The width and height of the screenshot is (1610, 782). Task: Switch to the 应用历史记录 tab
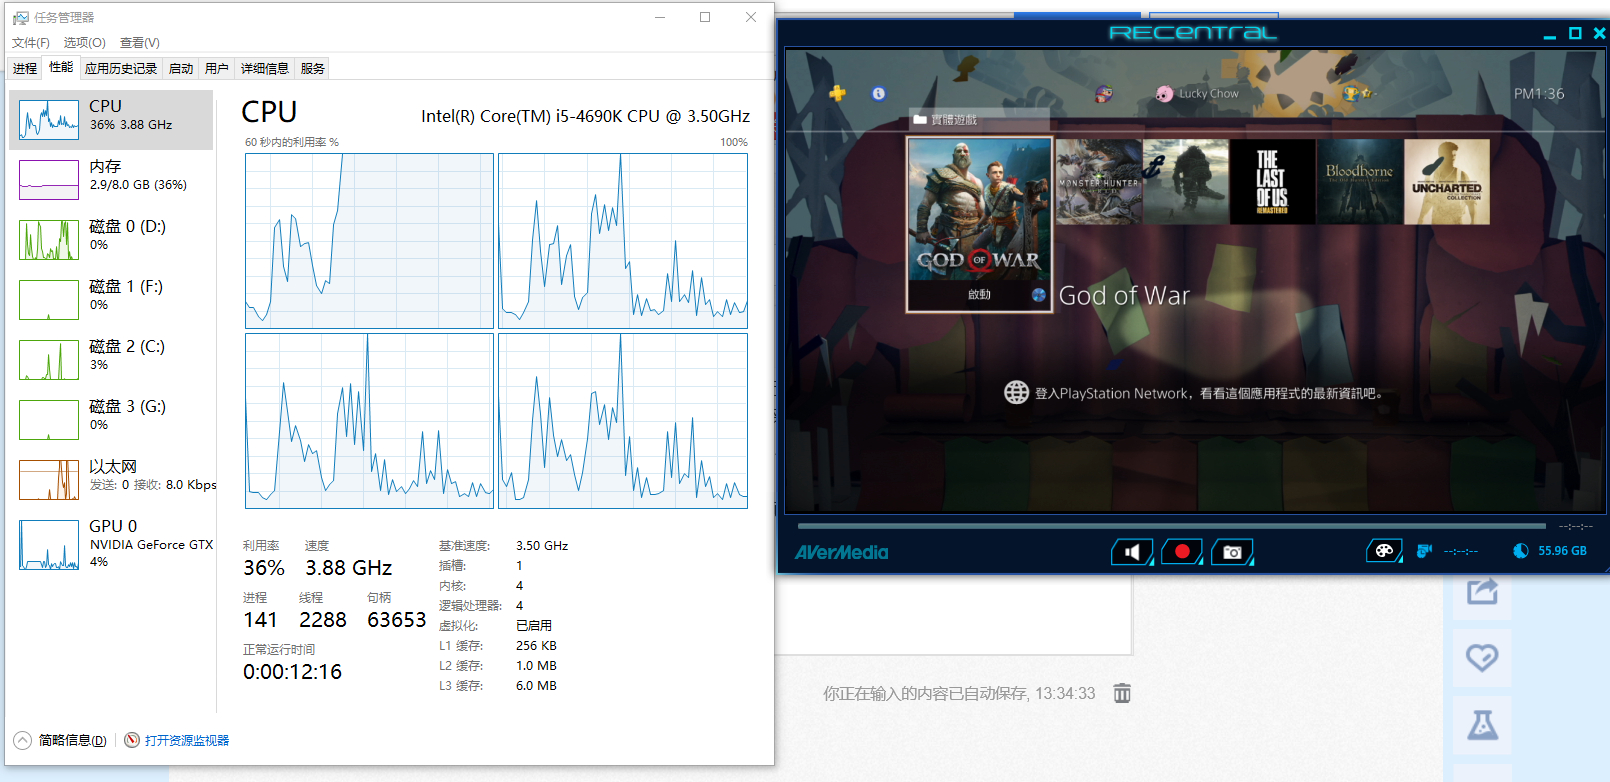(121, 68)
